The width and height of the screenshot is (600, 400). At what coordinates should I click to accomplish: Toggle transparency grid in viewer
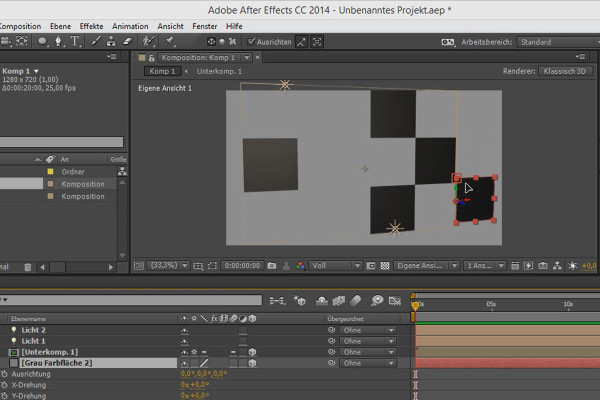point(385,266)
